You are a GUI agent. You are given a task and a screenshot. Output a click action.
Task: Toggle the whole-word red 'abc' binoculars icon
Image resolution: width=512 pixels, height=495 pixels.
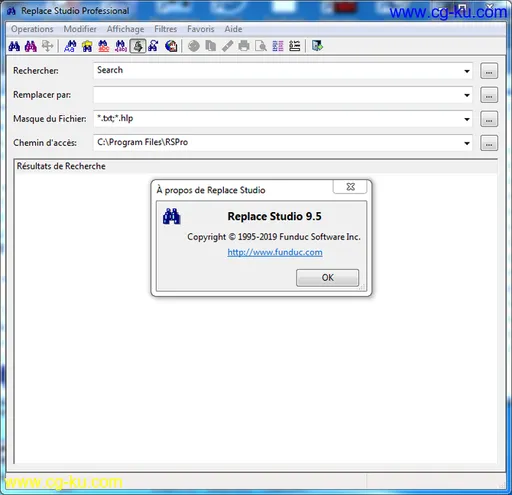click(104, 46)
